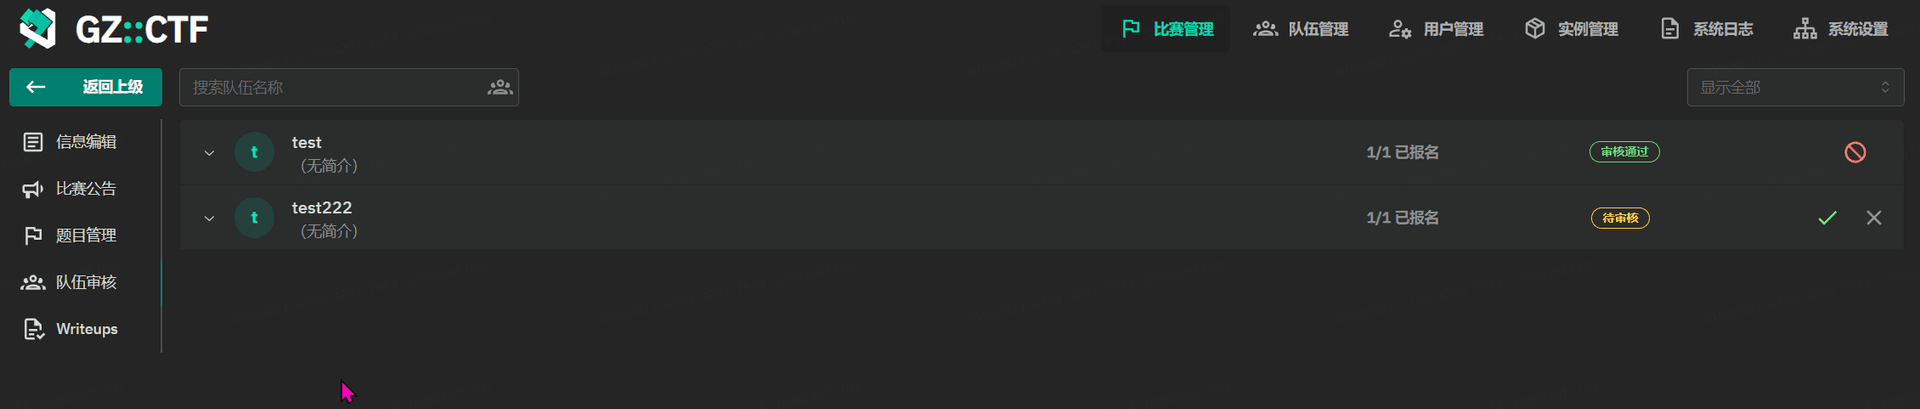This screenshot has width=1920, height=409.
Task: Click the GZ::CTF logo icon
Action: click(x=38, y=28)
